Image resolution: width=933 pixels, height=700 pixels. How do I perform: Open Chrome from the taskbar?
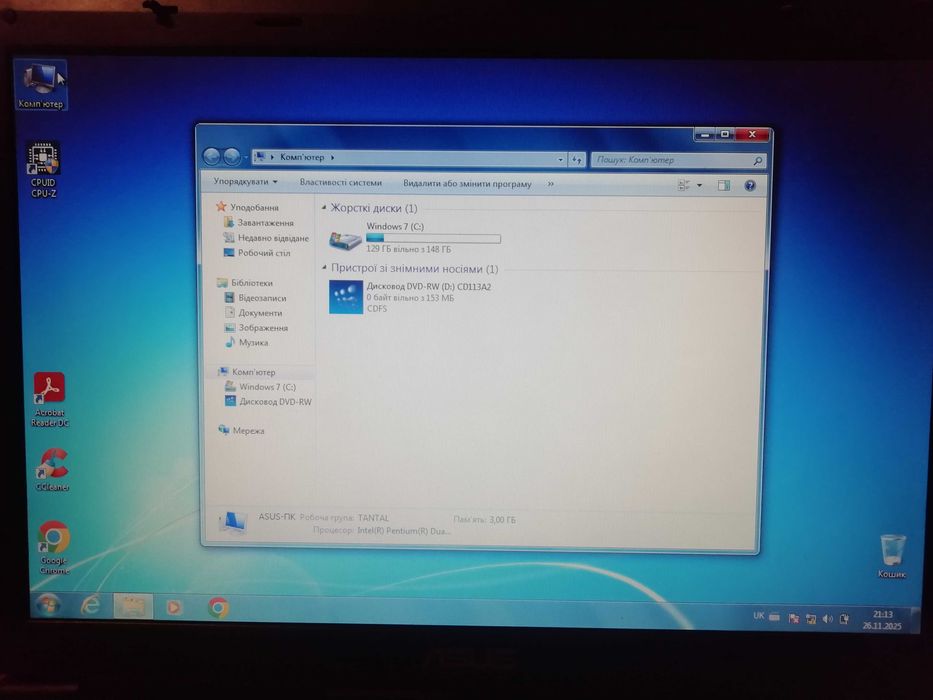218,608
